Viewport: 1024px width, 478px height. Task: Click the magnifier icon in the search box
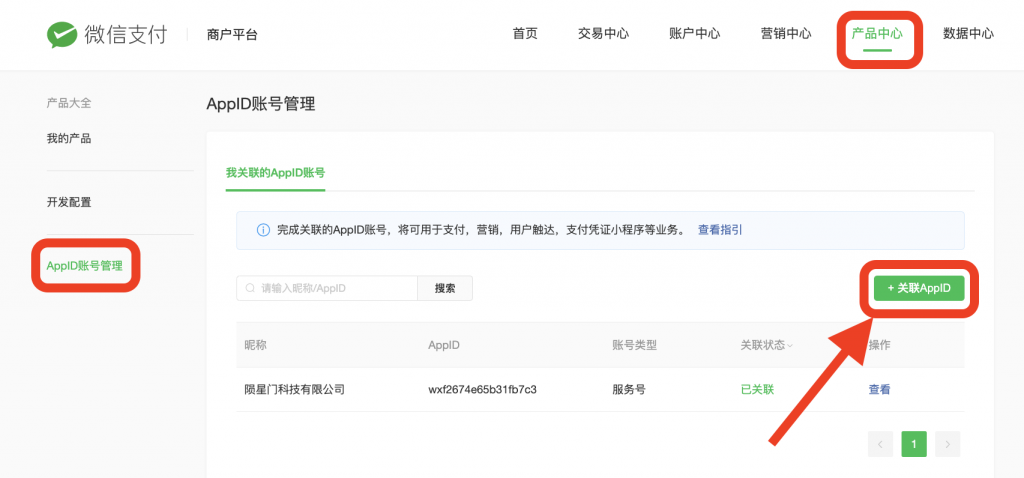coord(249,288)
